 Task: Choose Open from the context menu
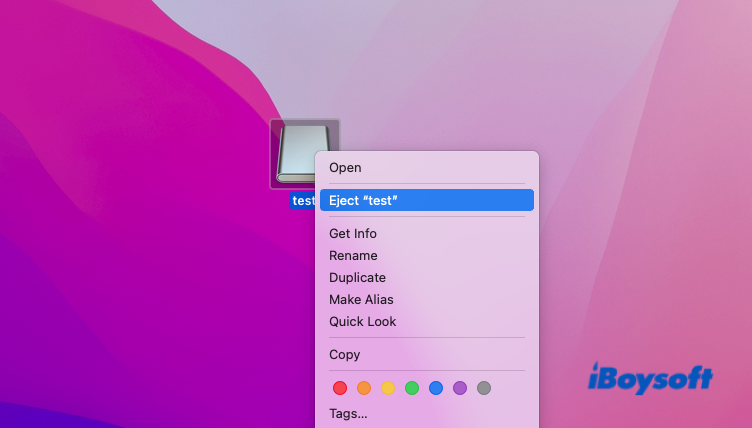(x=346, y=168)
